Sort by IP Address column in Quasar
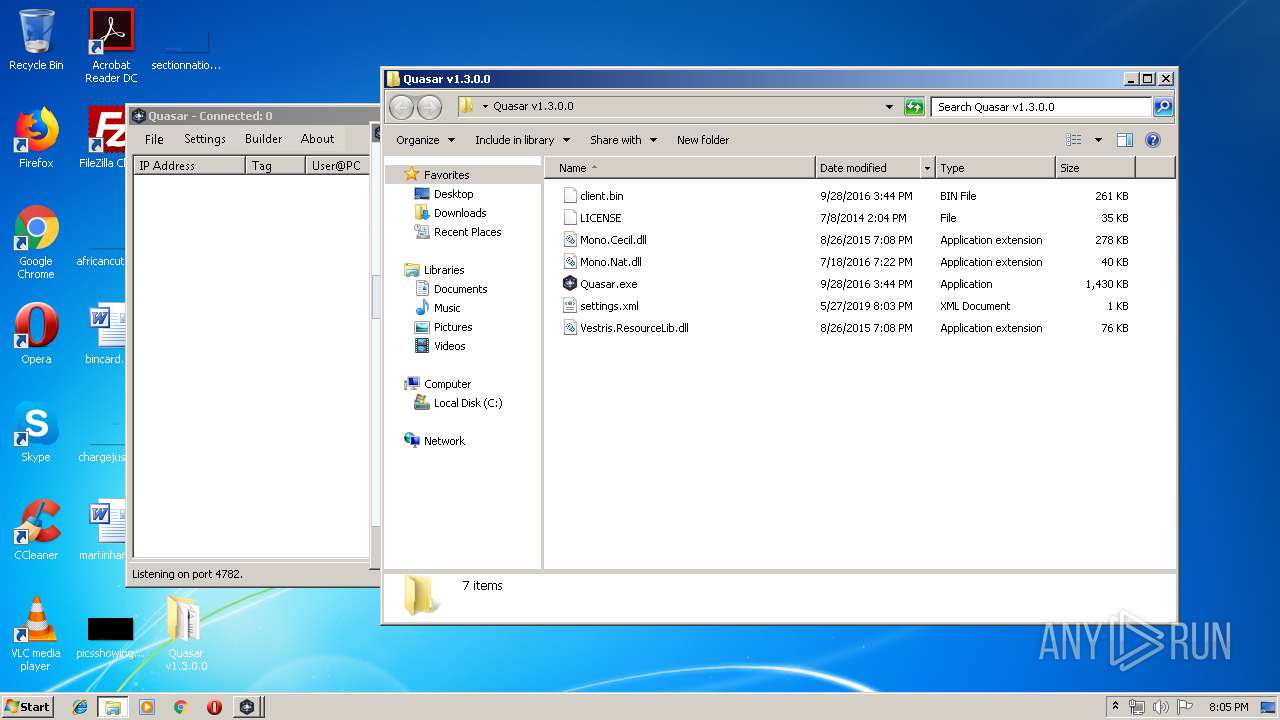 [x=189, y=166]
